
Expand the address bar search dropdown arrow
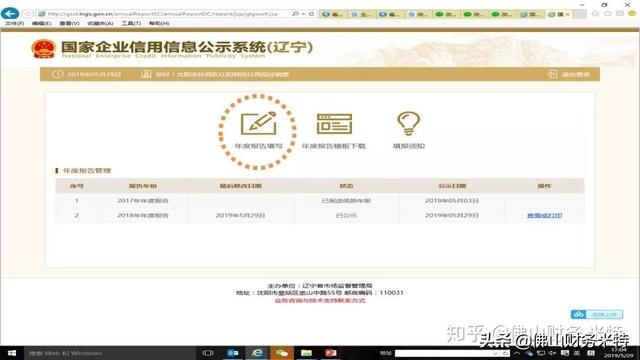tap(303, 14)
